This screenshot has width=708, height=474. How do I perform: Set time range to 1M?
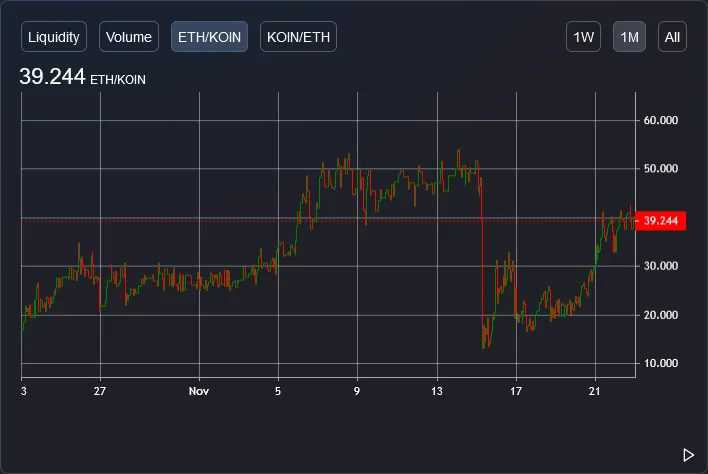(x=629, y=37)
